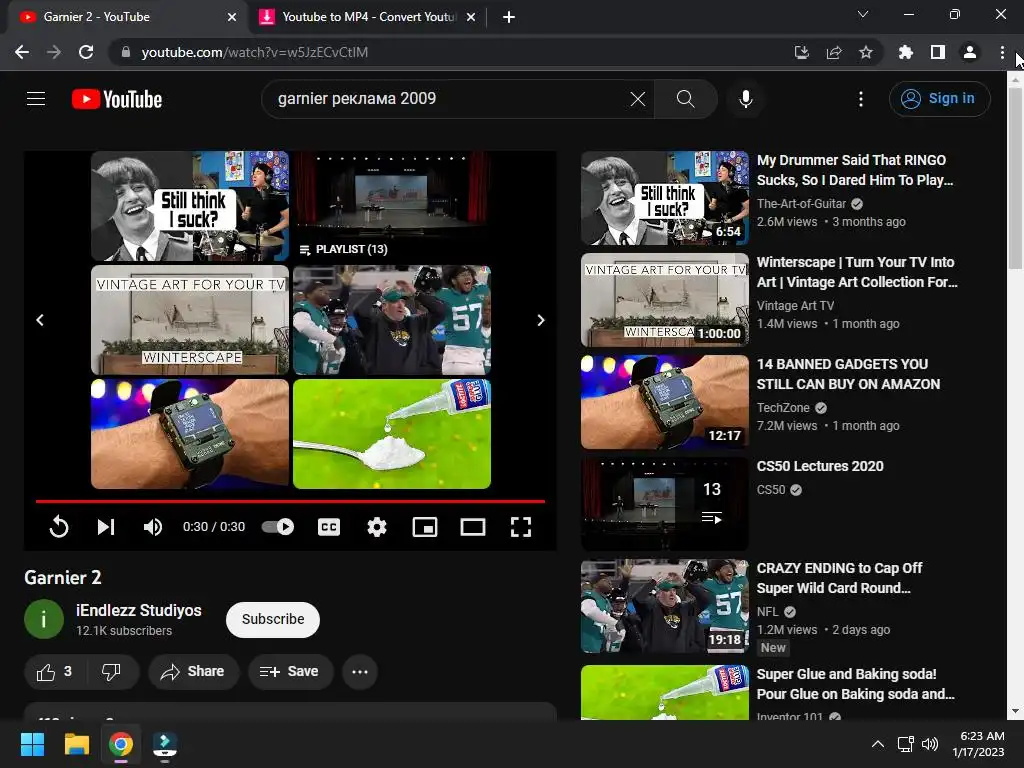Go to the YouTube home logo
This screenshot has width=1024, height=768.
pos(117,99)
